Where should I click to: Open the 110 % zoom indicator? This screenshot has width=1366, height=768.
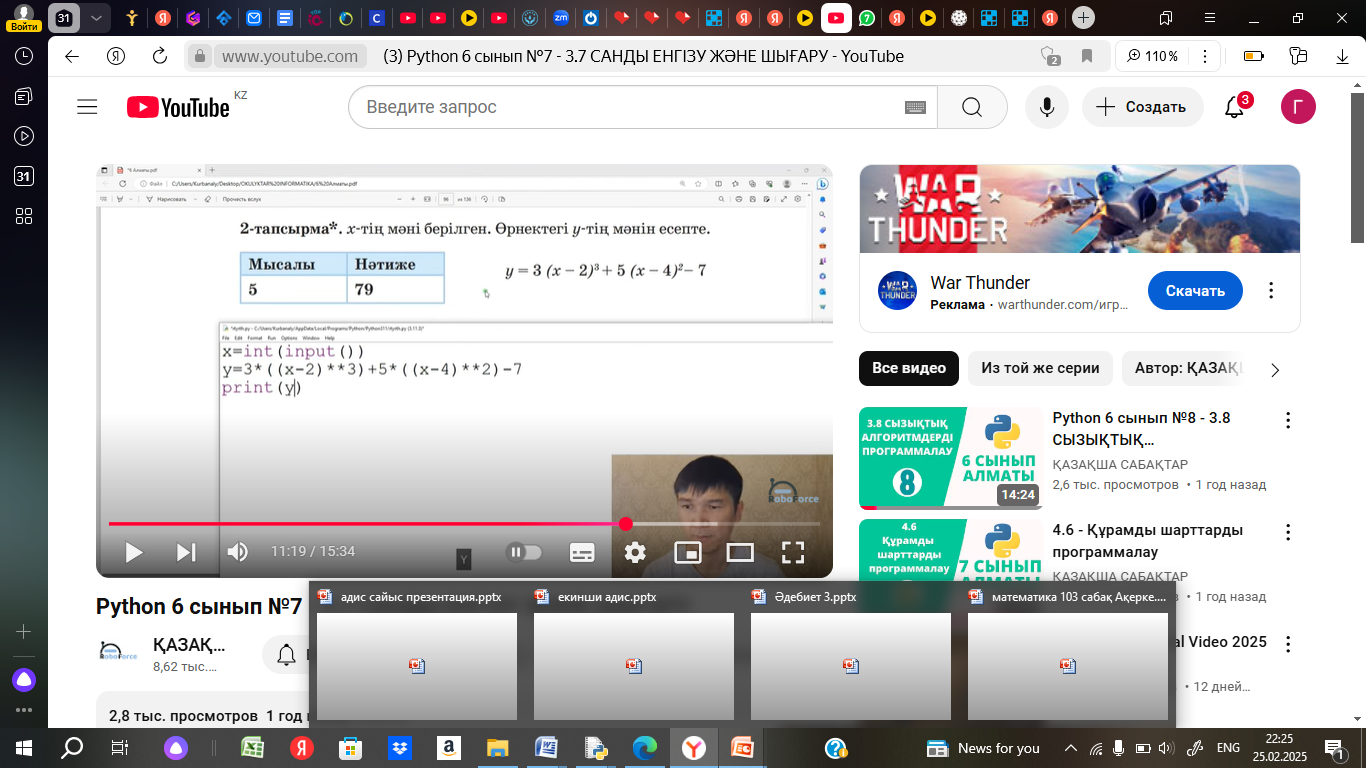1152,56
